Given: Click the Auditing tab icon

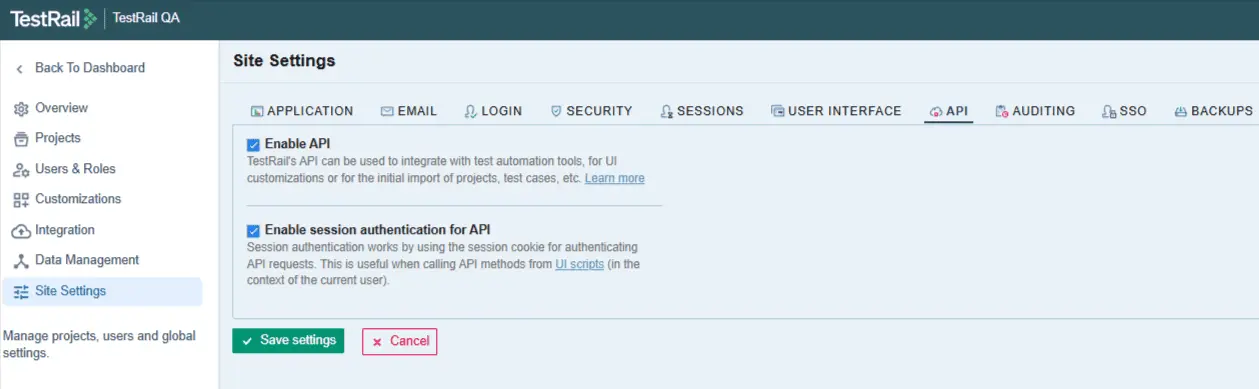Looking at the screenshot, I should pyautogui.click(x=1002, y=112).
